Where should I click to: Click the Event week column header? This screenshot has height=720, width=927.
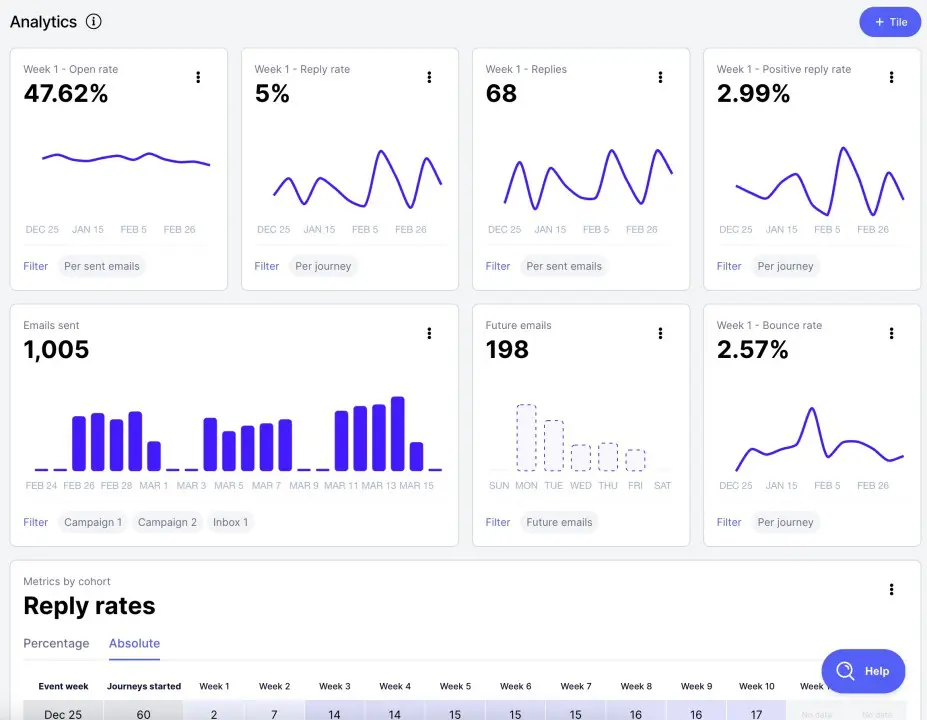(x=63, y=686)
